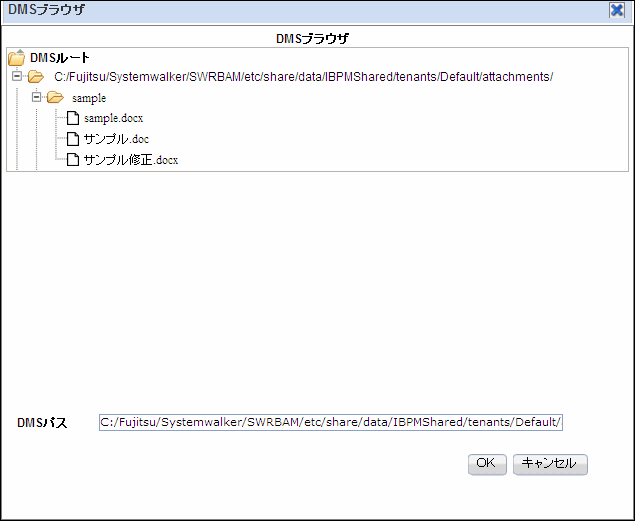This screenshot has height=521, width=635.
Task: Select file サンプル修正.docx
Action: coord(131,160)
